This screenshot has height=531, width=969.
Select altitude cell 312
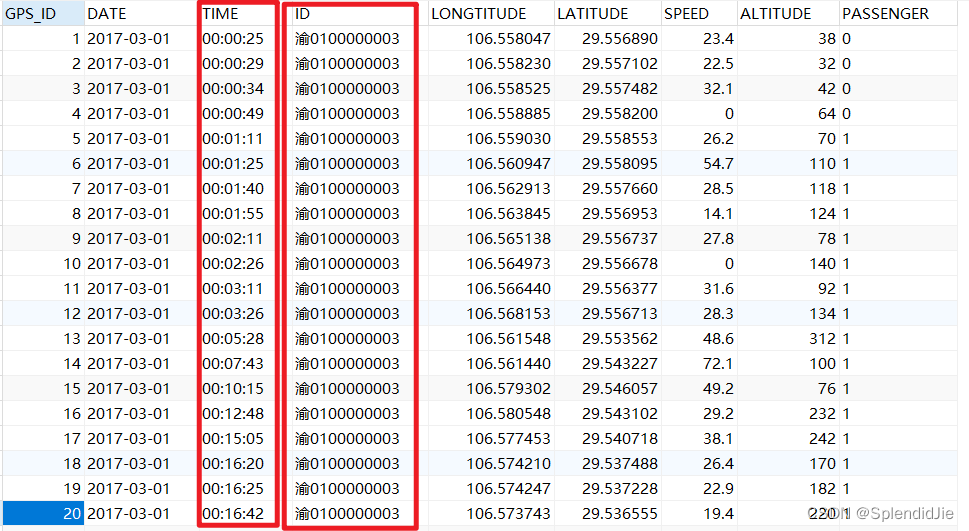tap(823, 339)
